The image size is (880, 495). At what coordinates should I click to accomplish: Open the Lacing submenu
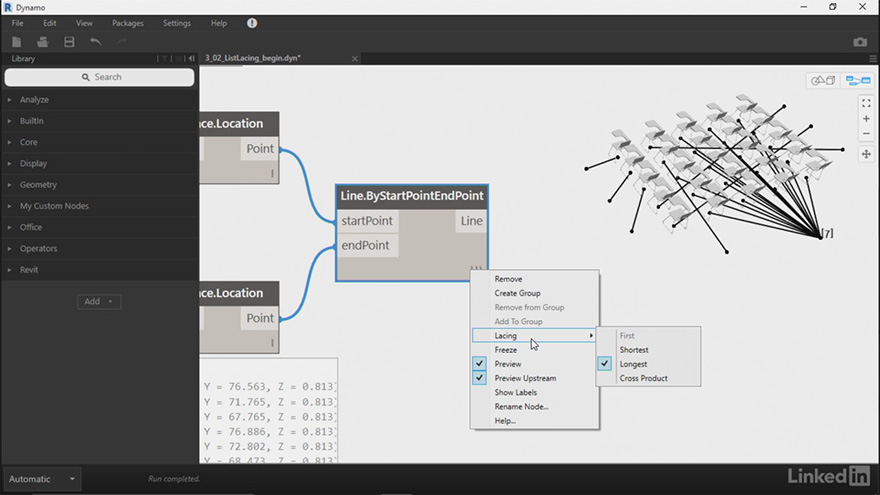535,336
